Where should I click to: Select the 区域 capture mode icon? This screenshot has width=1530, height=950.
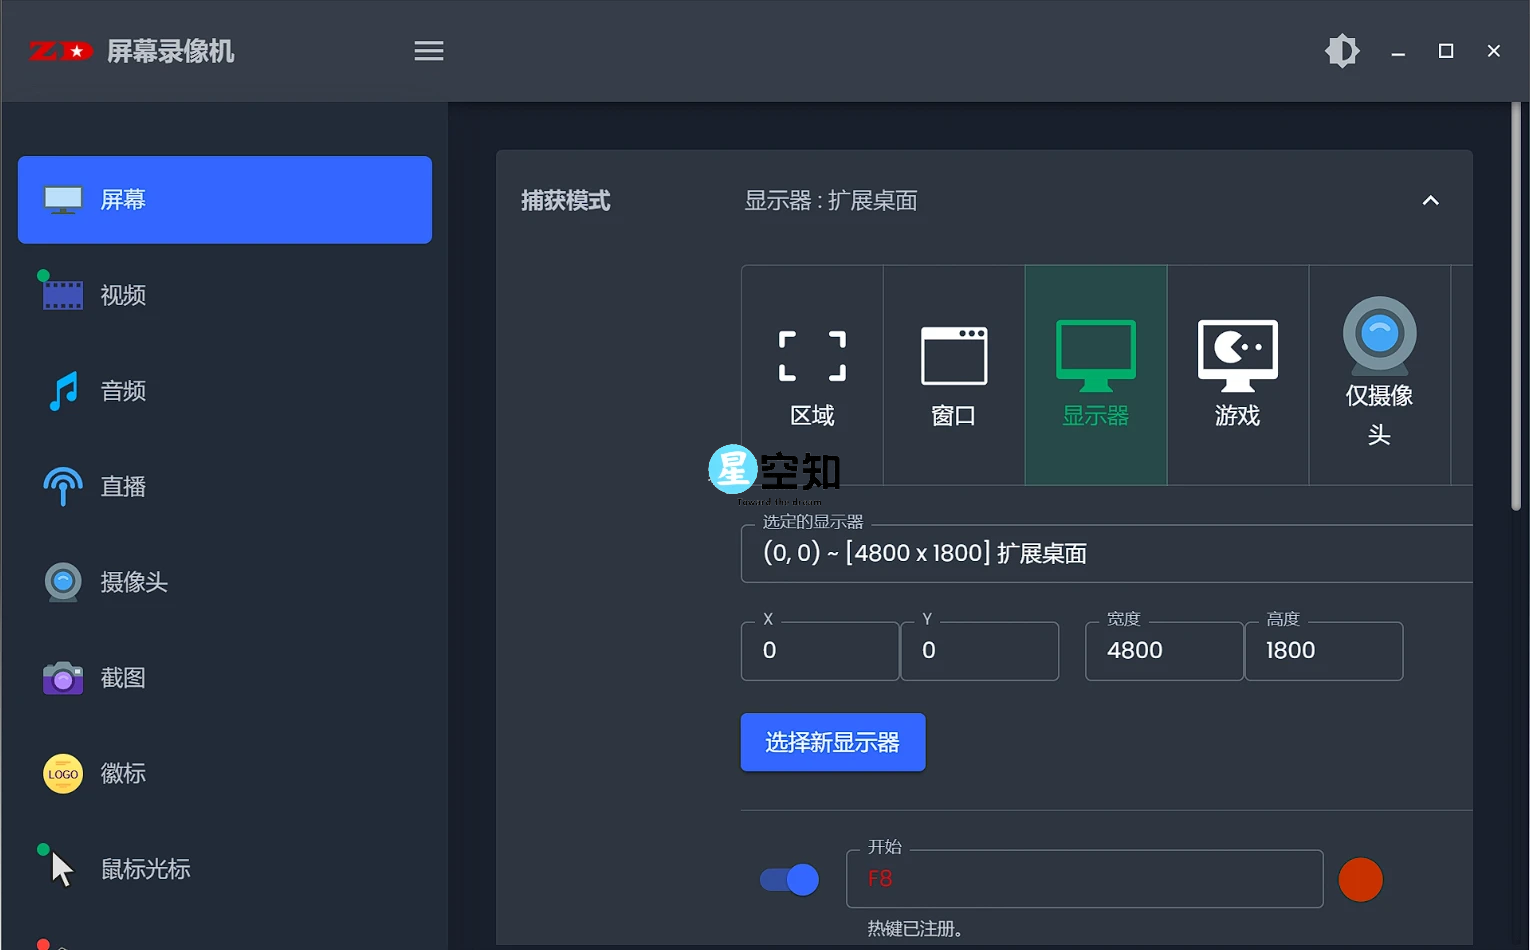pos(811,375)
